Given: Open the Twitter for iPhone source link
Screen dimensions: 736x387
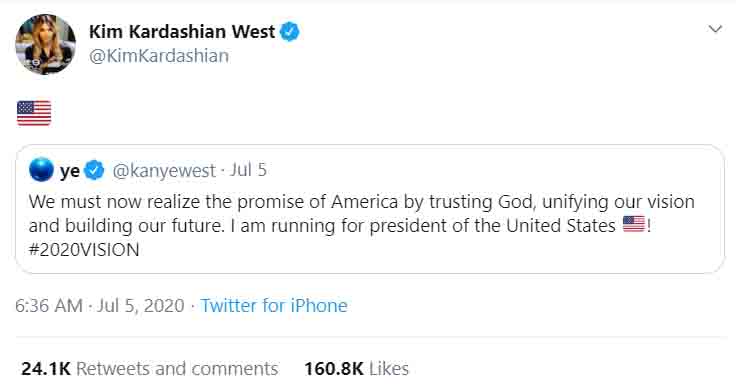Looking at the screenshot, I should point(274,306).
